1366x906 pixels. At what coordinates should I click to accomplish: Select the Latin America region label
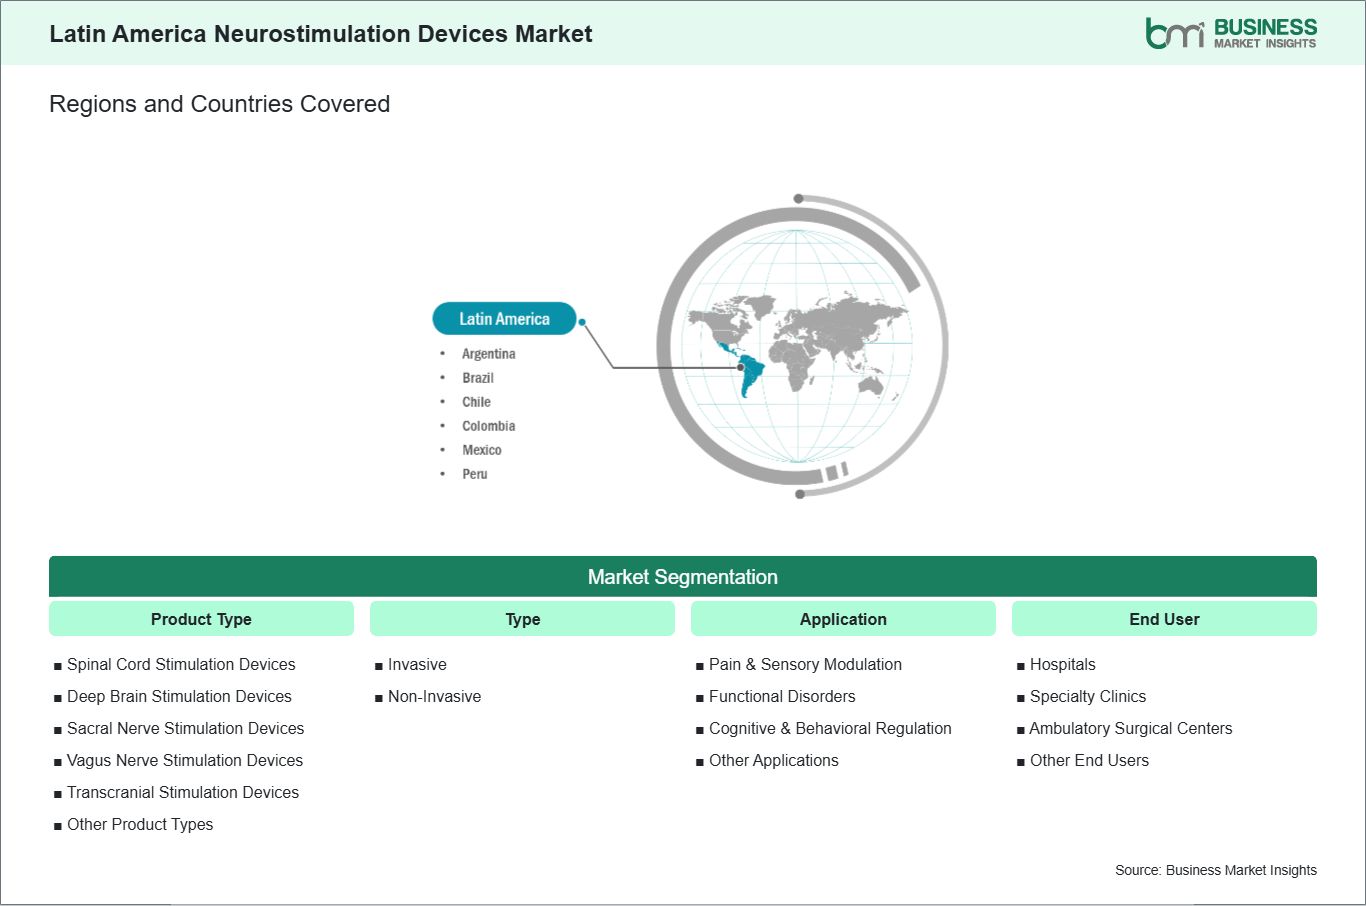504,319
